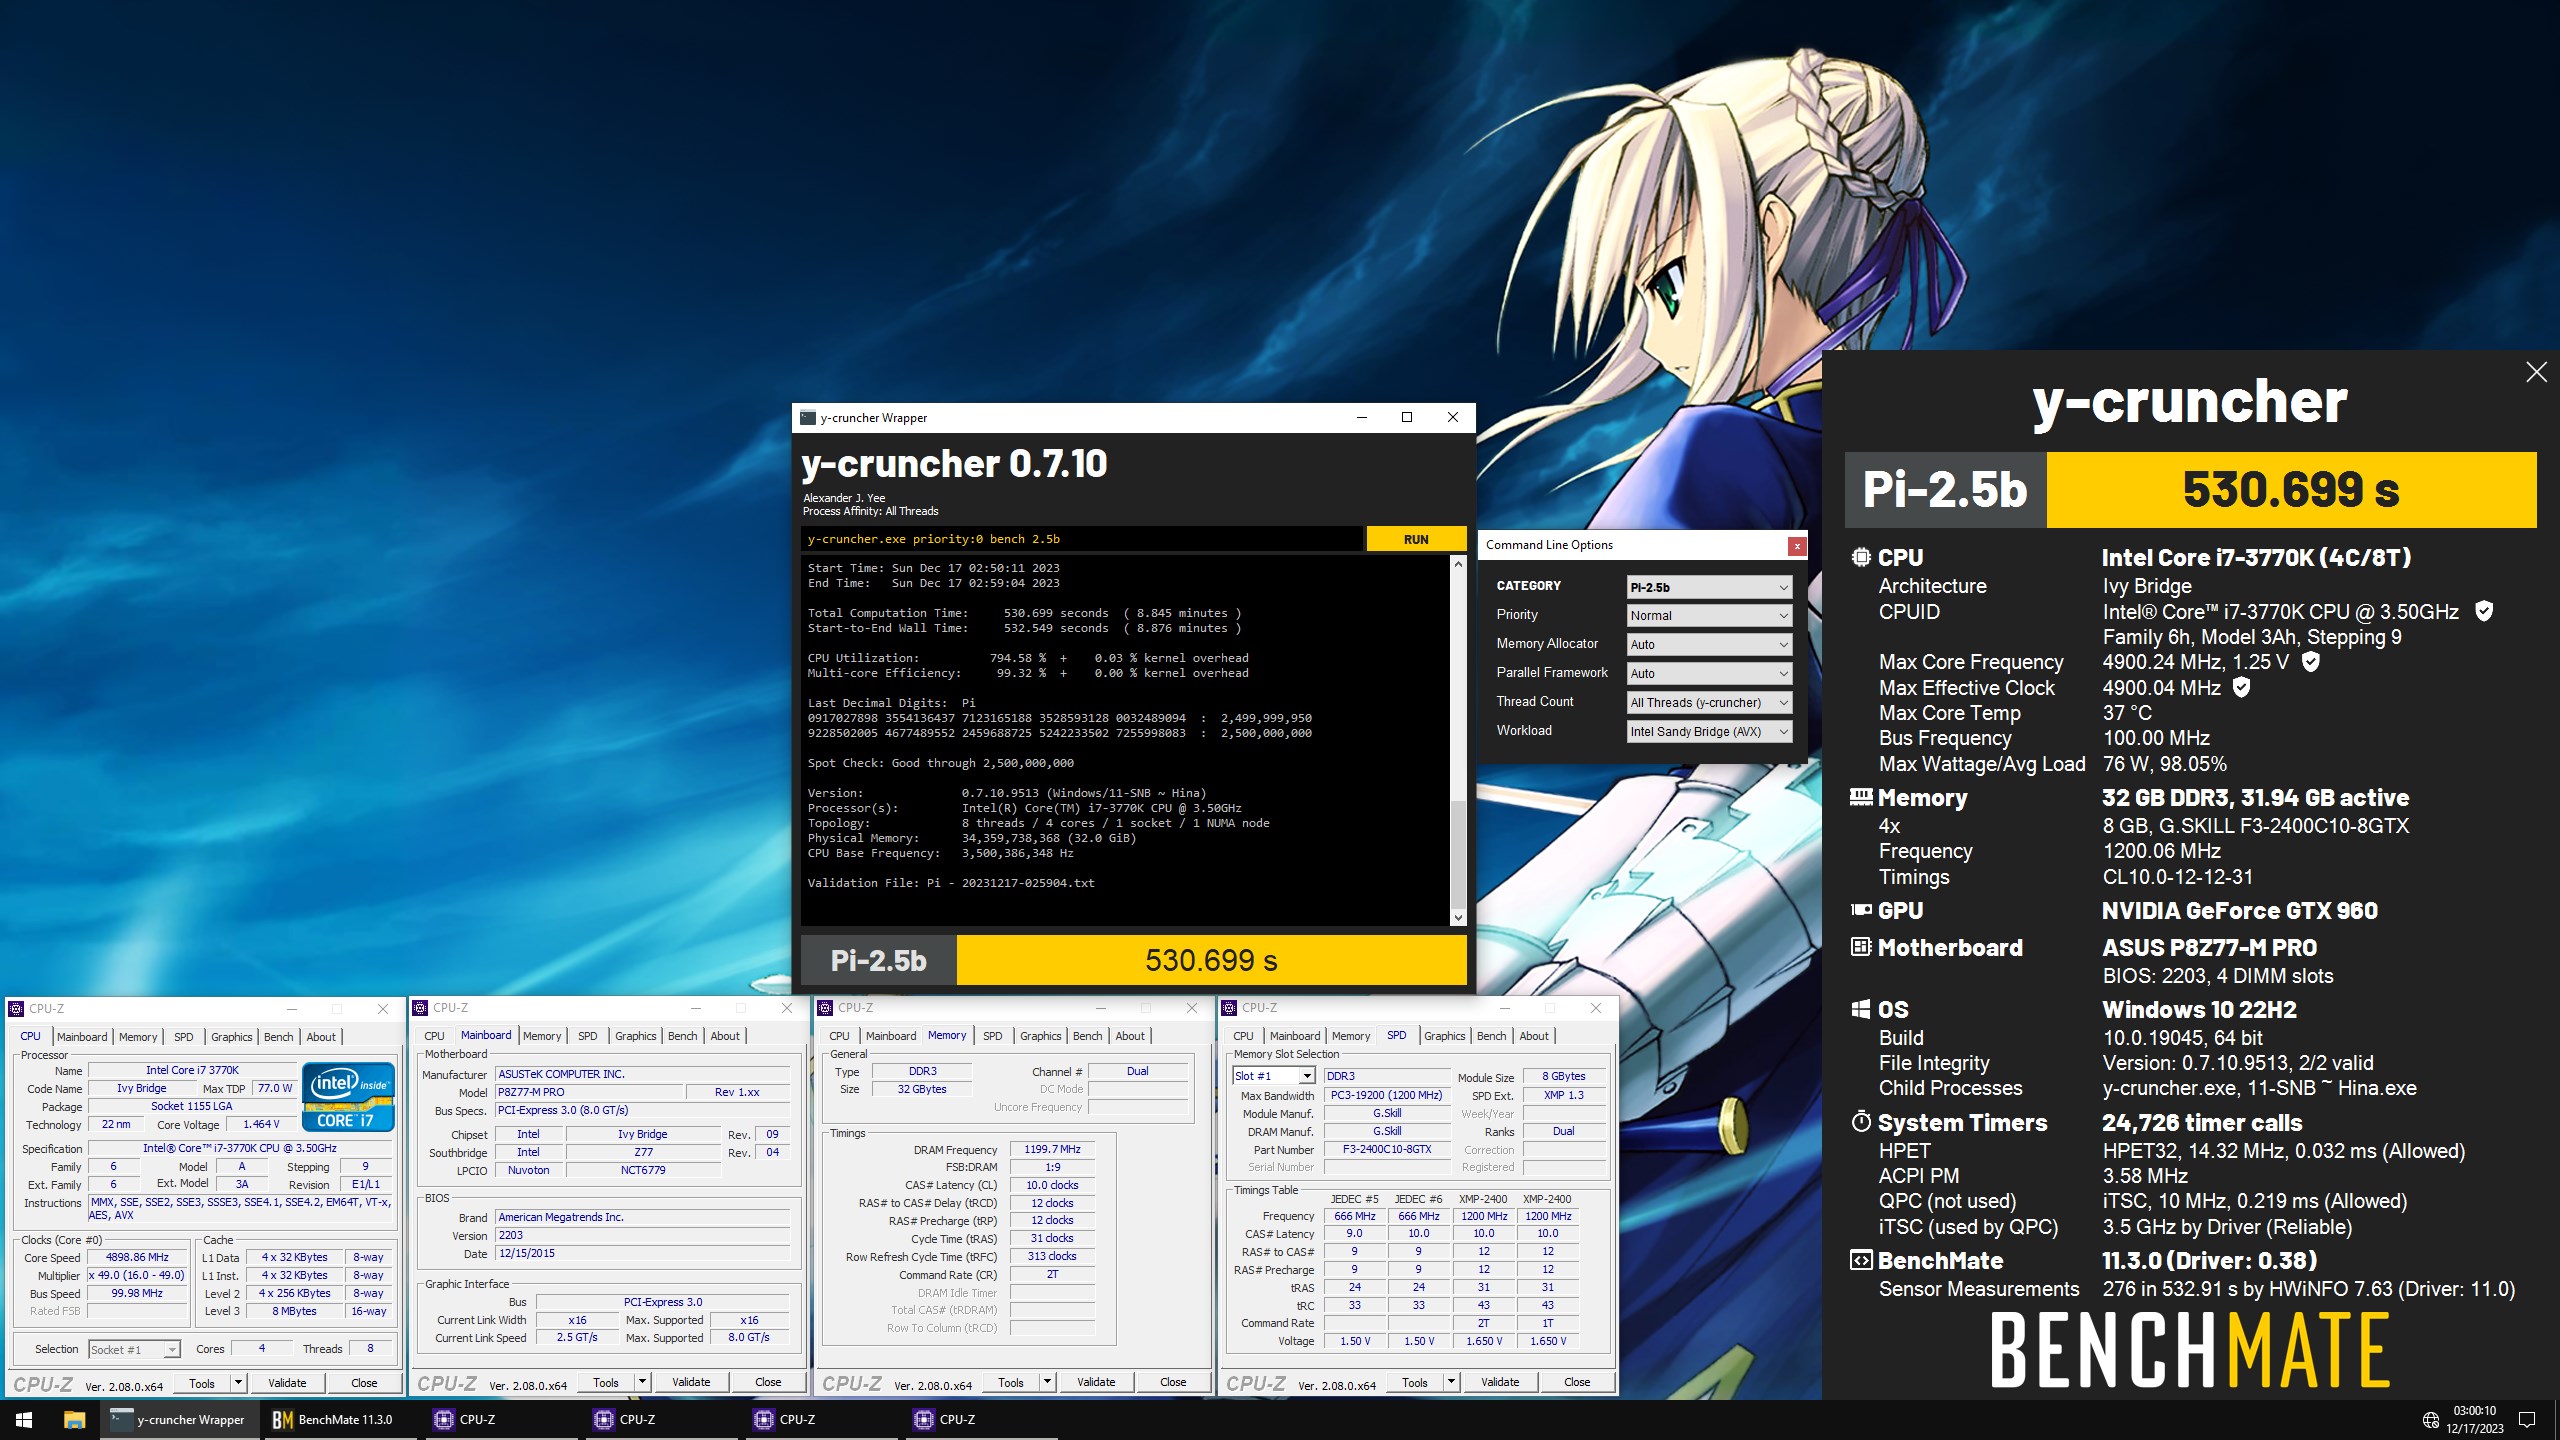2560x1440 pixels.
Task: Open the Priority dropdown
Action: pyautogui.click(x=1709, y=616)
